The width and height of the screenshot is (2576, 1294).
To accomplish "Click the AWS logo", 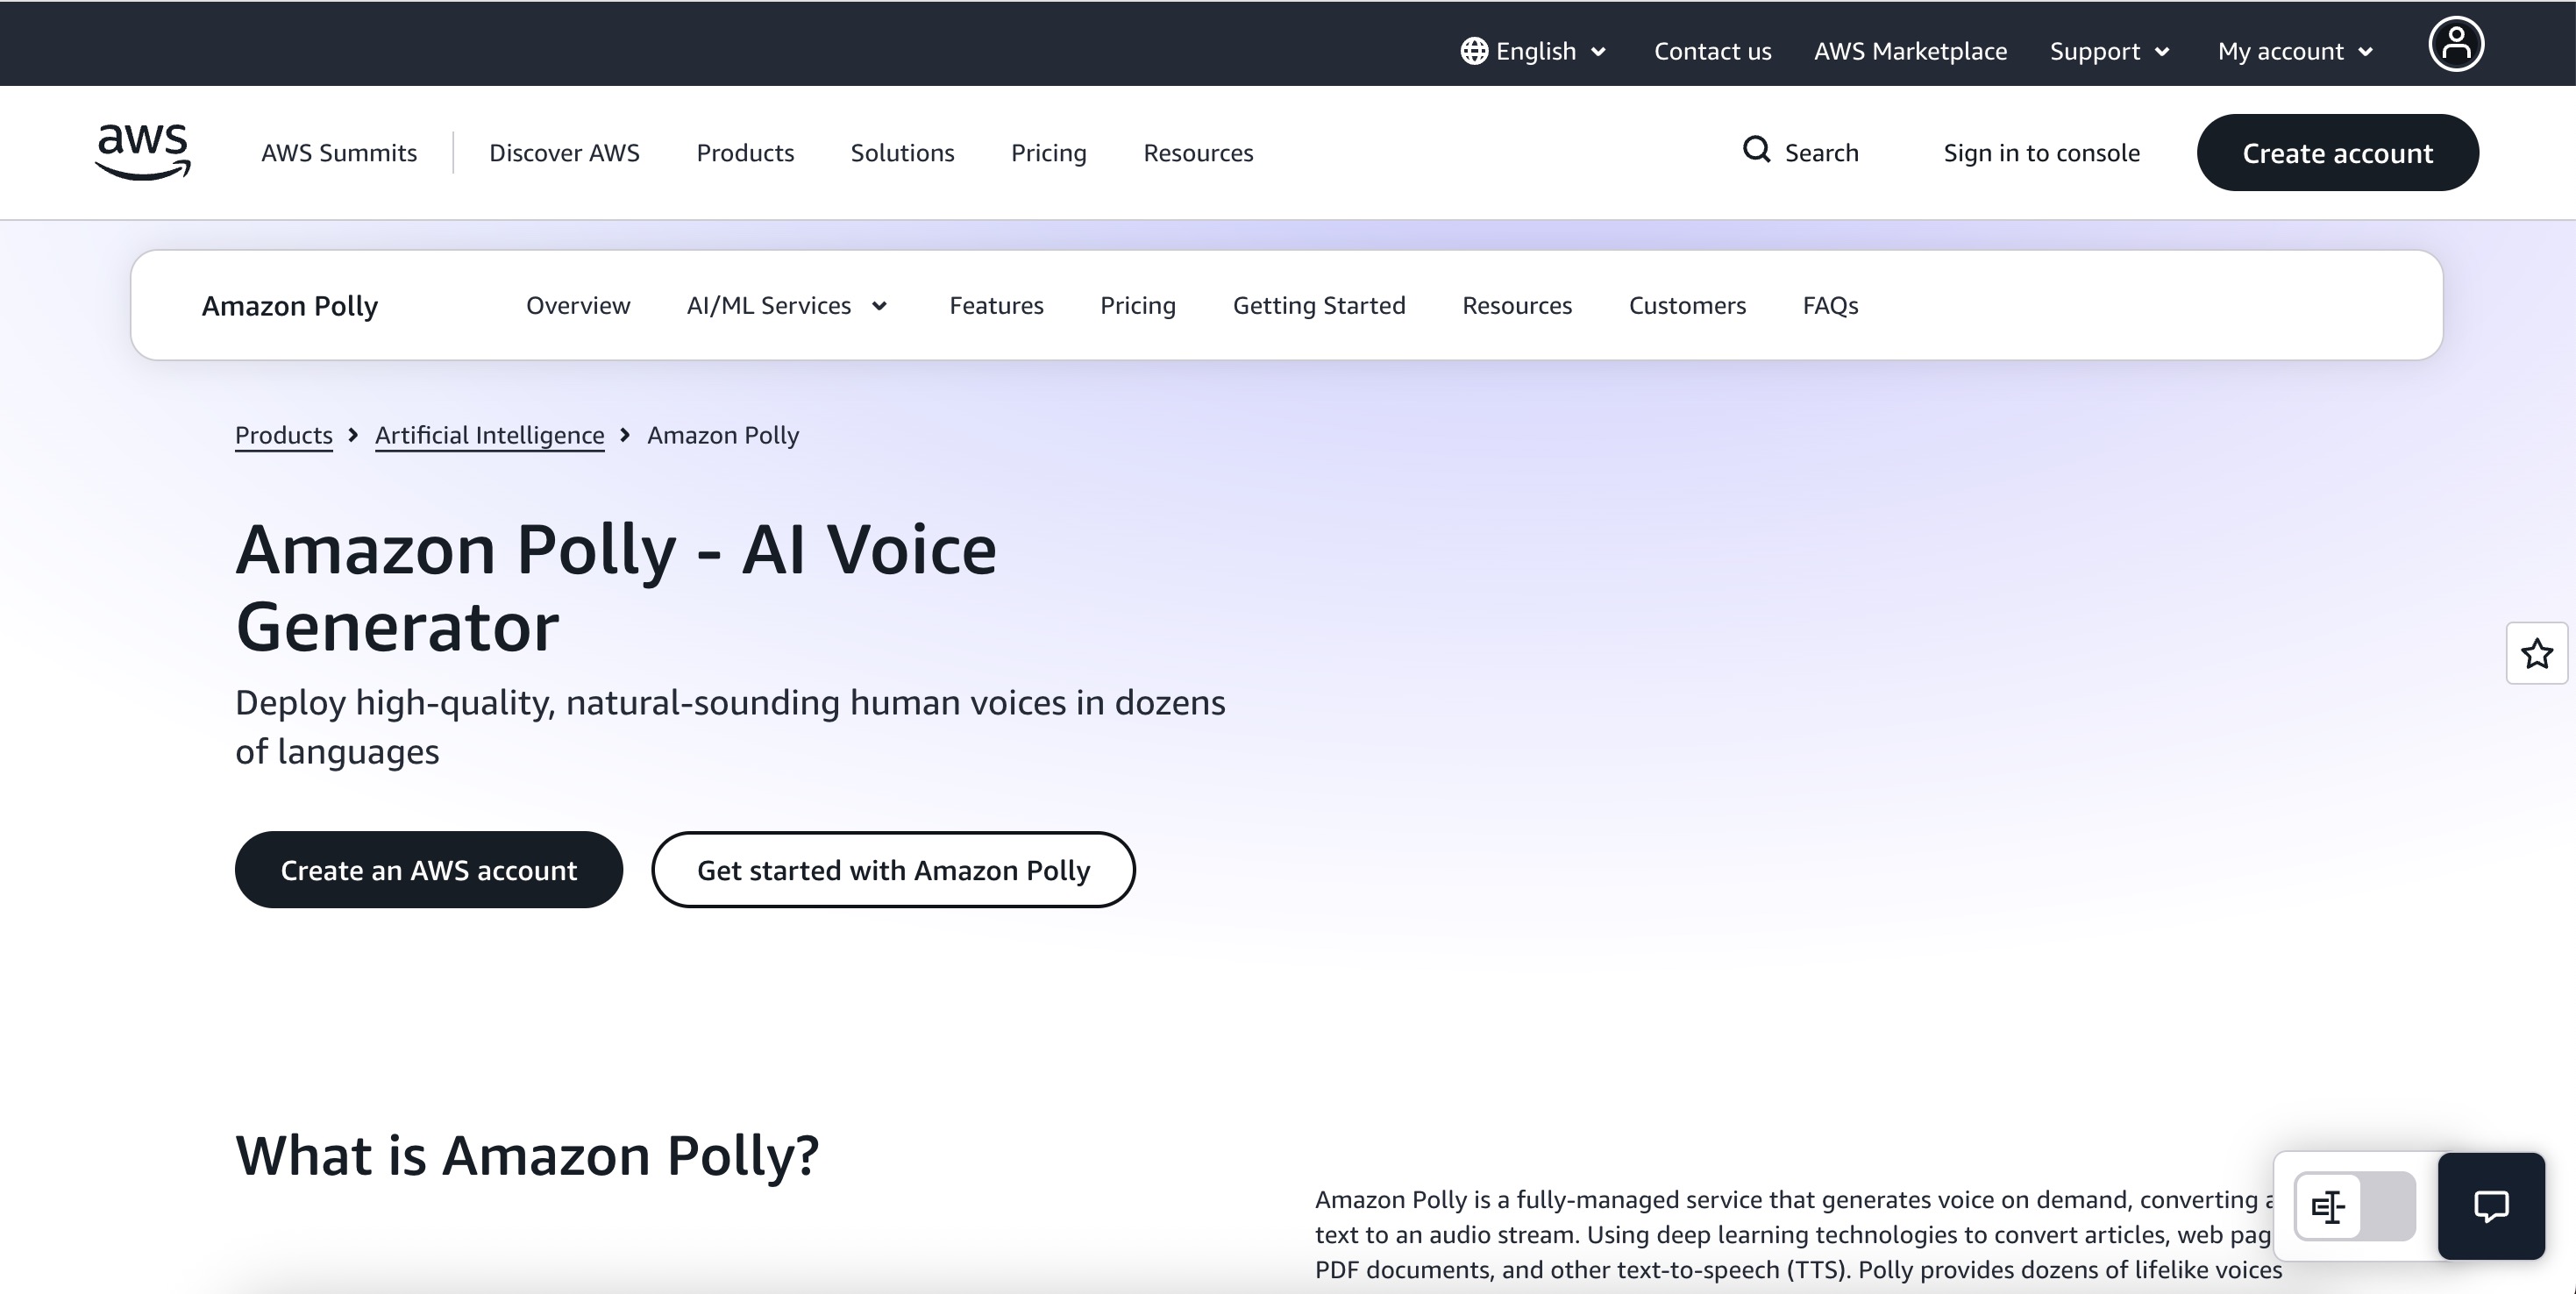I will pyautogui.click(x=143, y=152).
